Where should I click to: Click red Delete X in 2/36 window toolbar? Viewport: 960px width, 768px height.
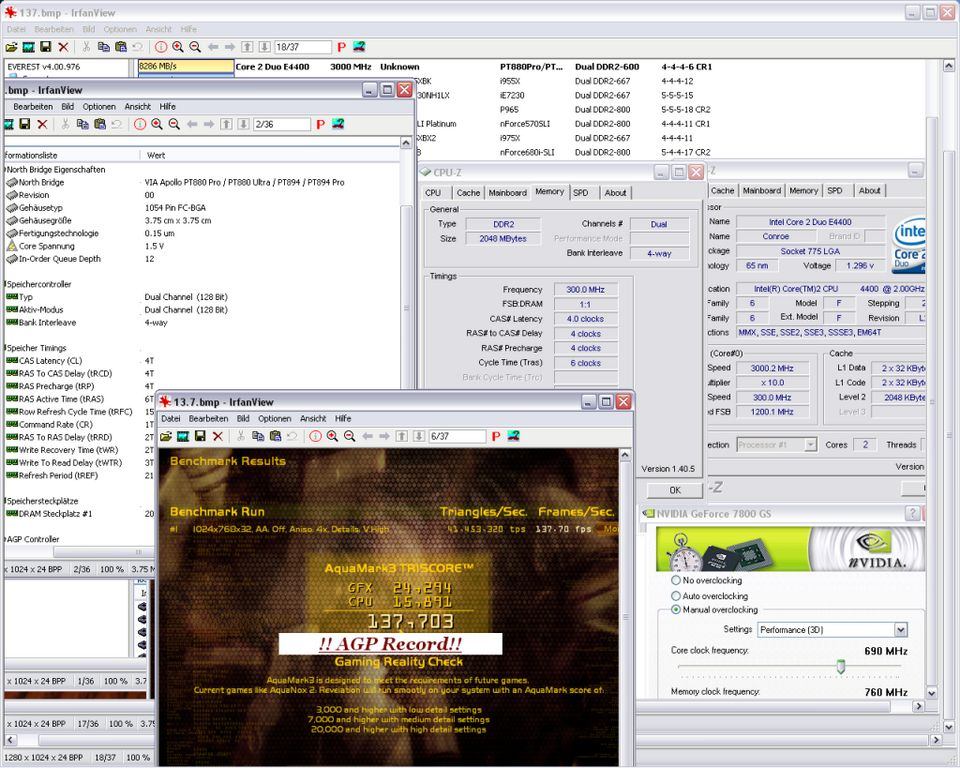[x=42, y=124]
